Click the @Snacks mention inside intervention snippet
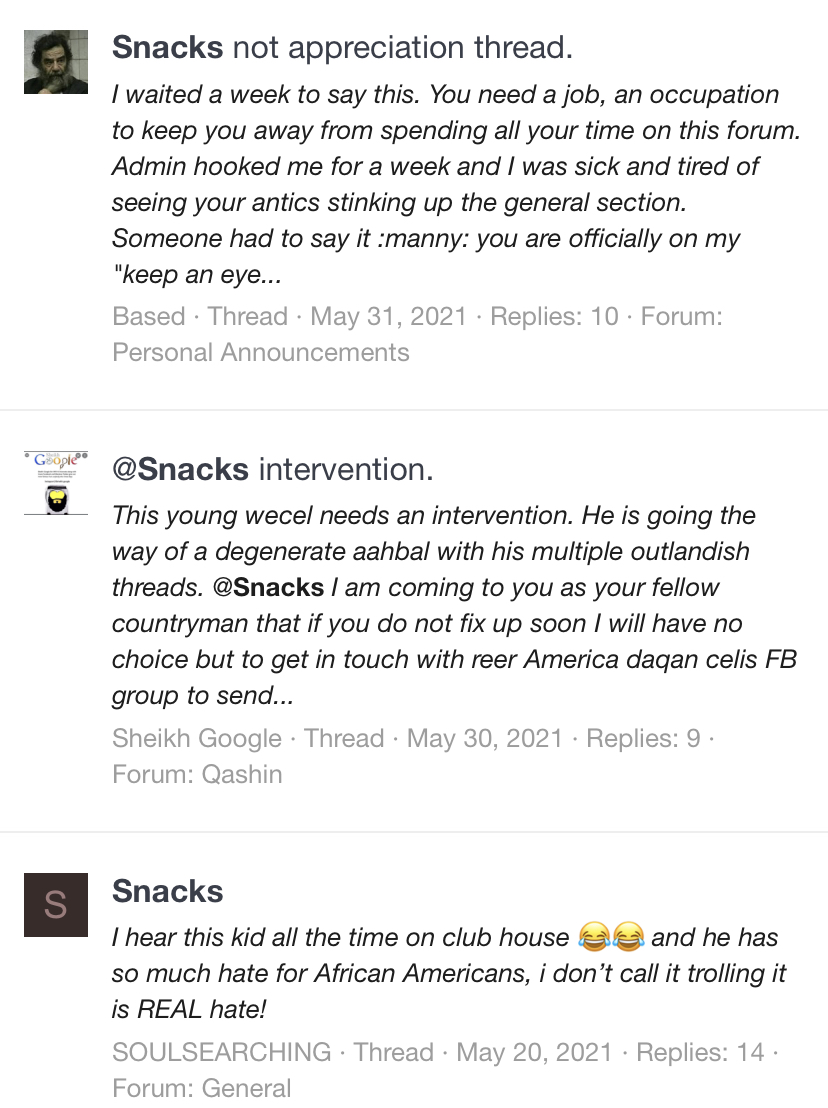The image size is (828, 1108). 268,588
